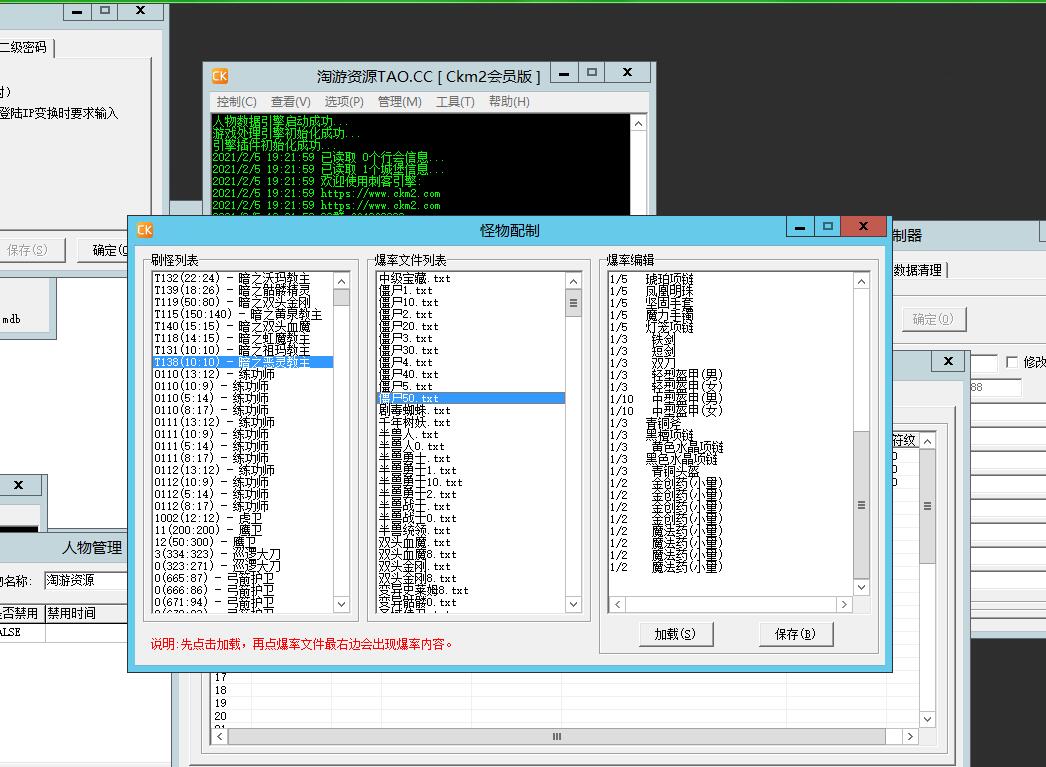Open the 工具(T) menu
1046x767 pixels.
[x=455, y=102]
